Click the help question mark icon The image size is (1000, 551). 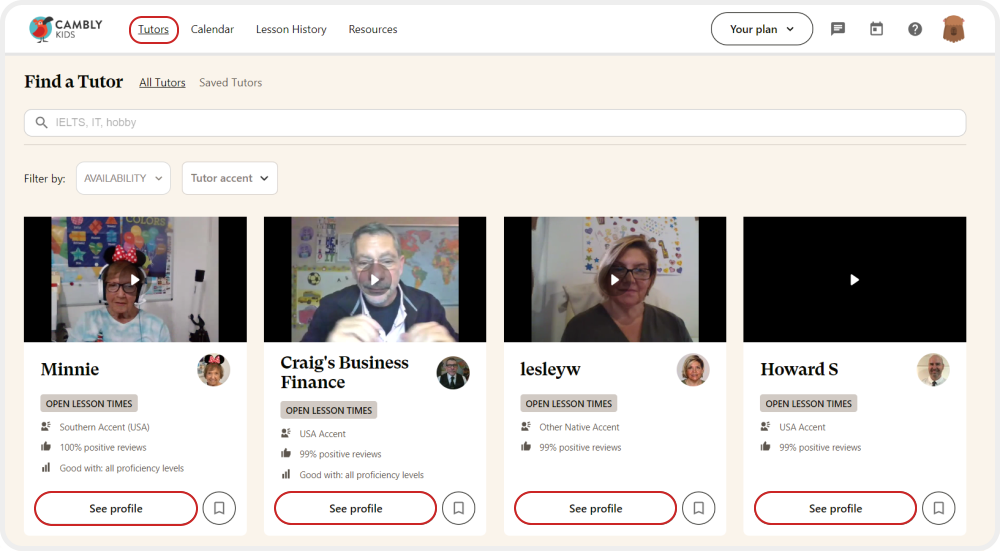click(915, 29)
